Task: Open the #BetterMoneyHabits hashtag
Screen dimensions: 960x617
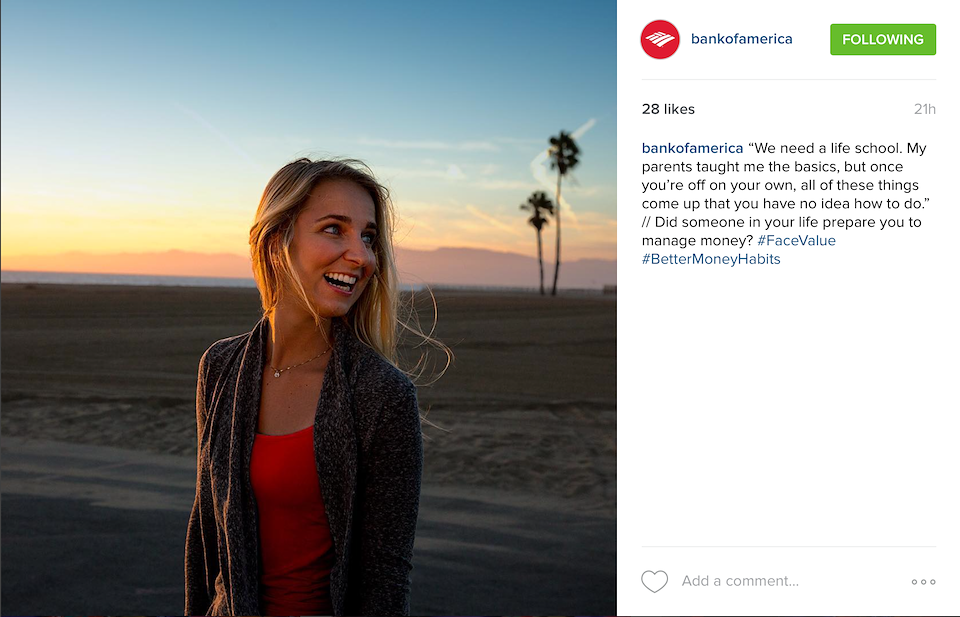Action: [x=711, y=259]
